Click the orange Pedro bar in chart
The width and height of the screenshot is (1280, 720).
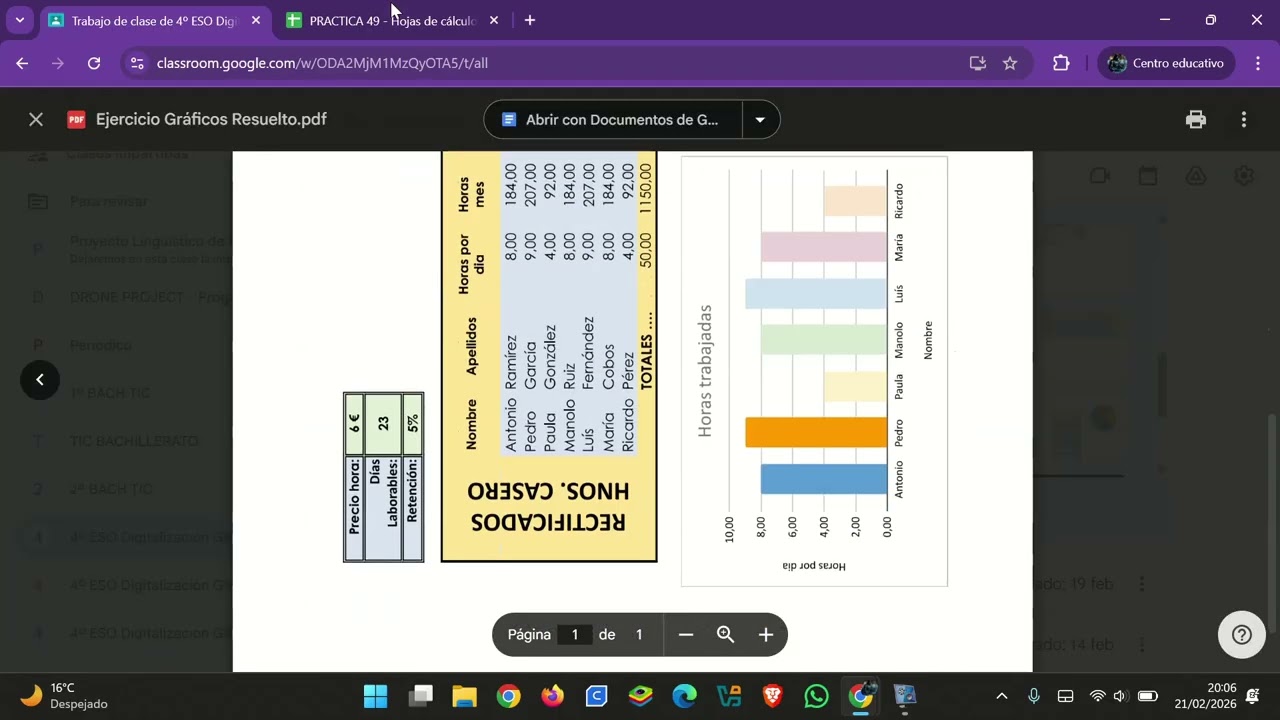click(816, 432)
